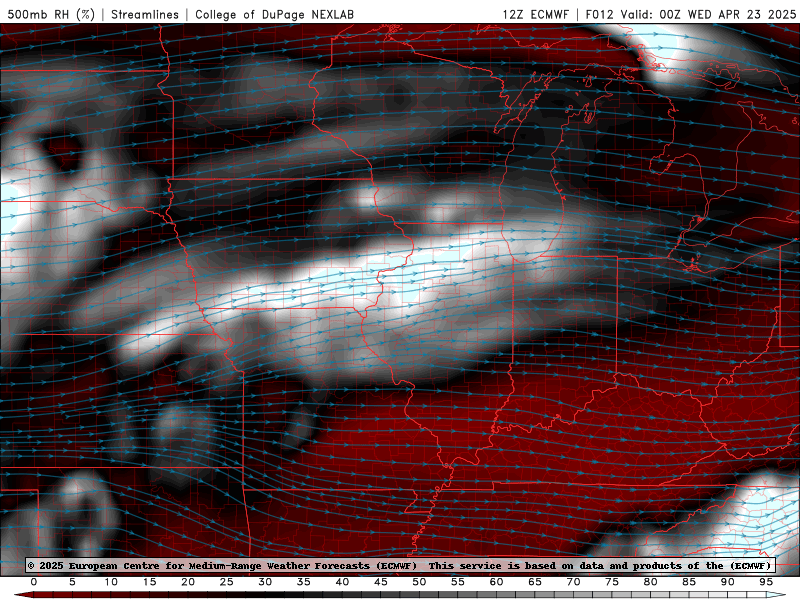Select the "10" label on the color scale
The width and height of the screenshot is (800, 600).
[x=111, y=582]
